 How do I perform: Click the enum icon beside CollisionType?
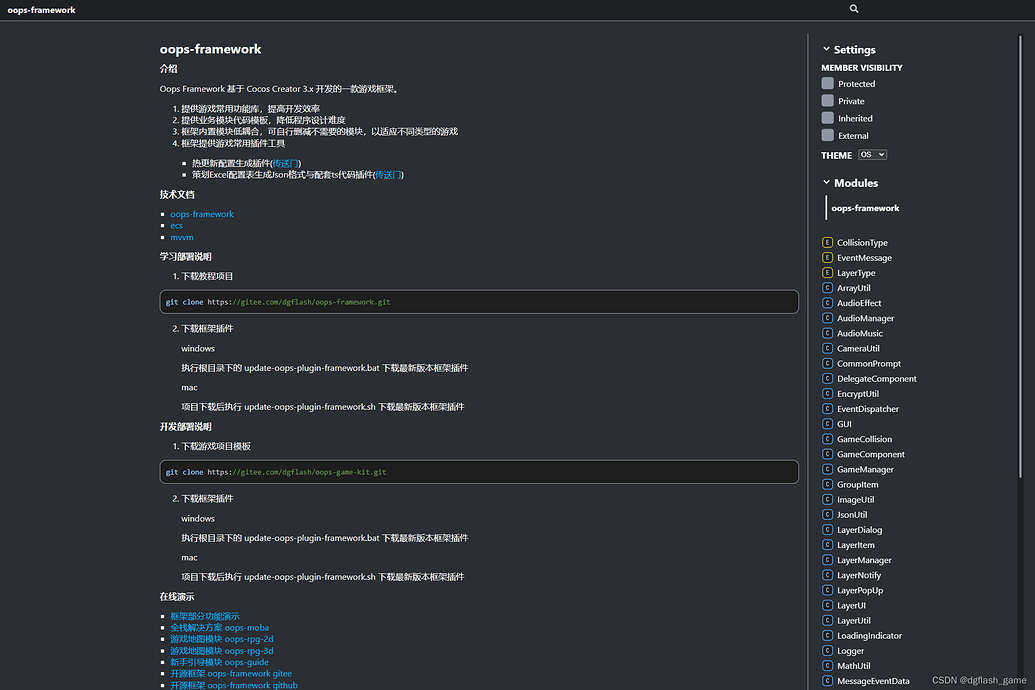click(829, 242)
